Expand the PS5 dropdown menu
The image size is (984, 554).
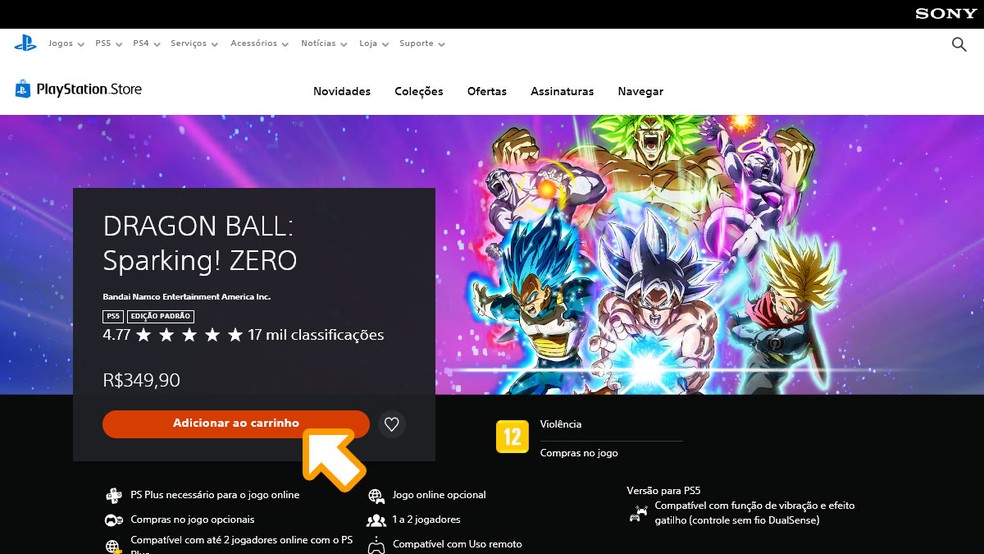click(x=109, y=43)
